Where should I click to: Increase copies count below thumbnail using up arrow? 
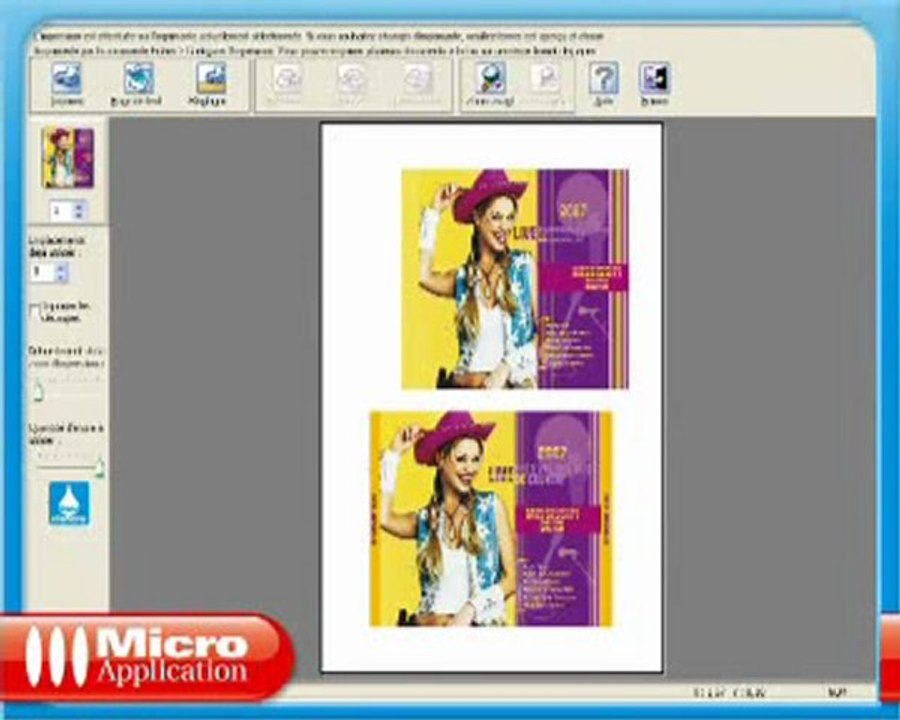pos(79,206)
